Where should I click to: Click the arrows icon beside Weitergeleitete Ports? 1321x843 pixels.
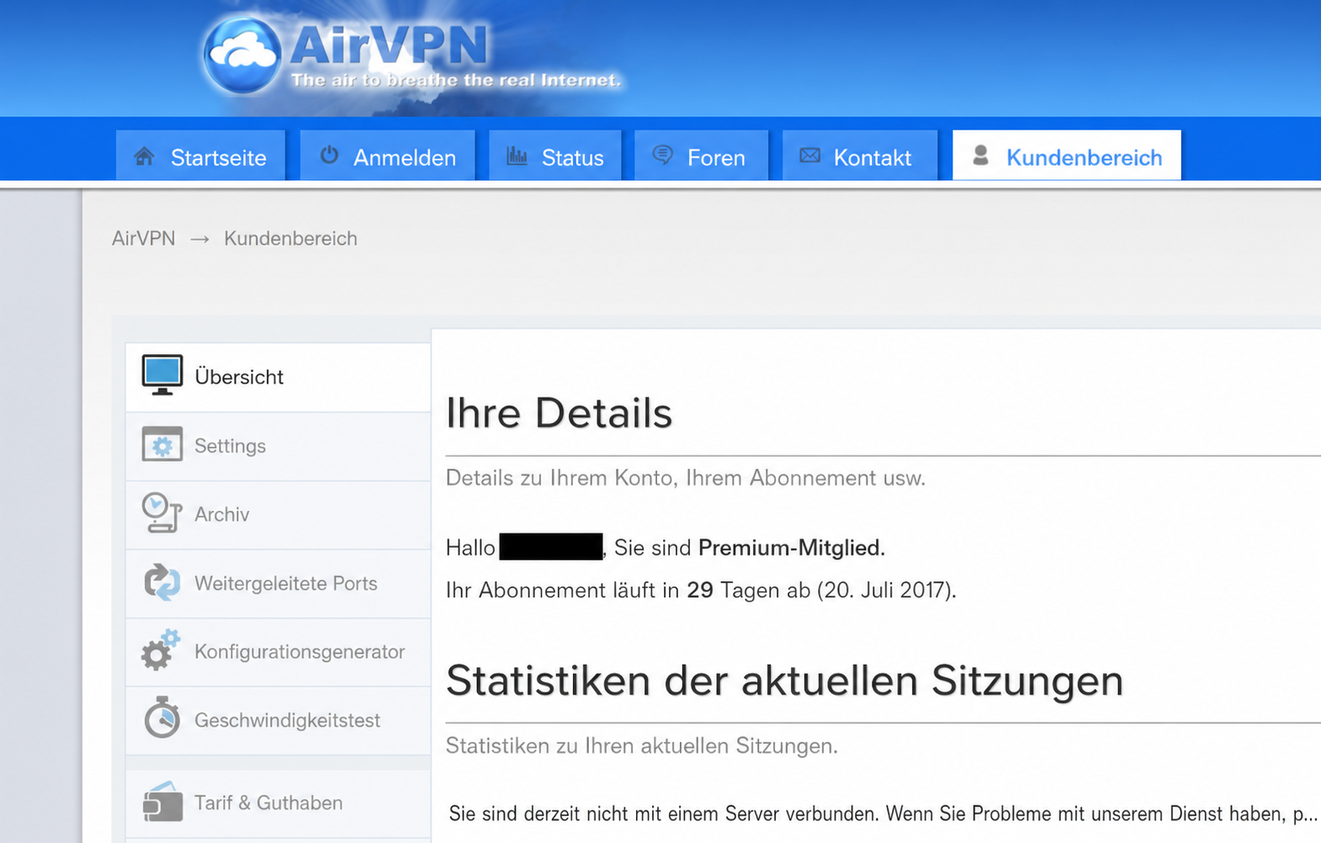tap(162, 582)
